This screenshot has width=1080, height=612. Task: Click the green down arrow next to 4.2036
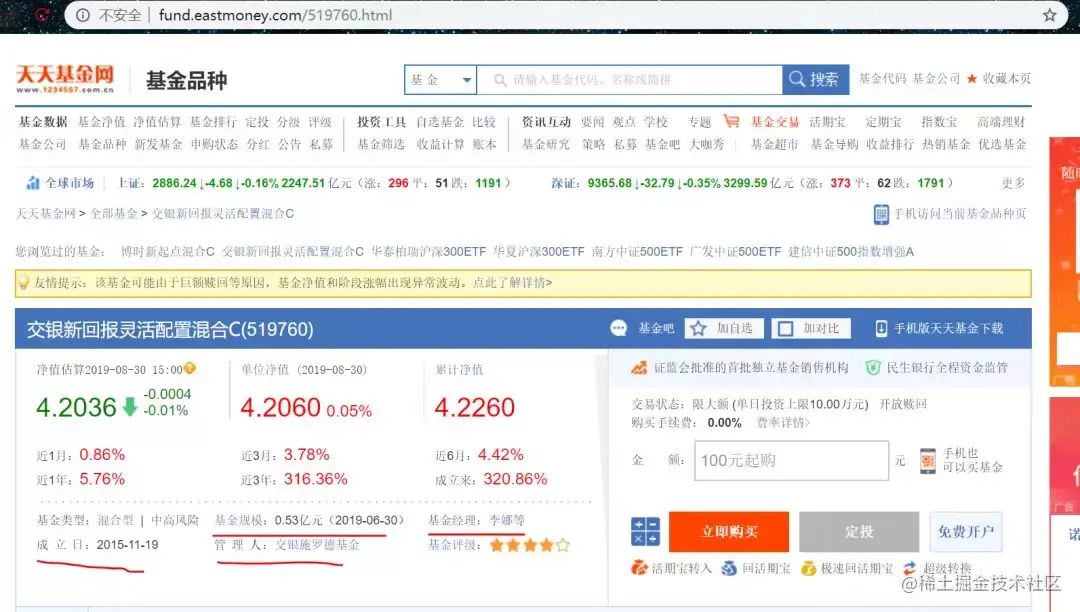point(129,408)
